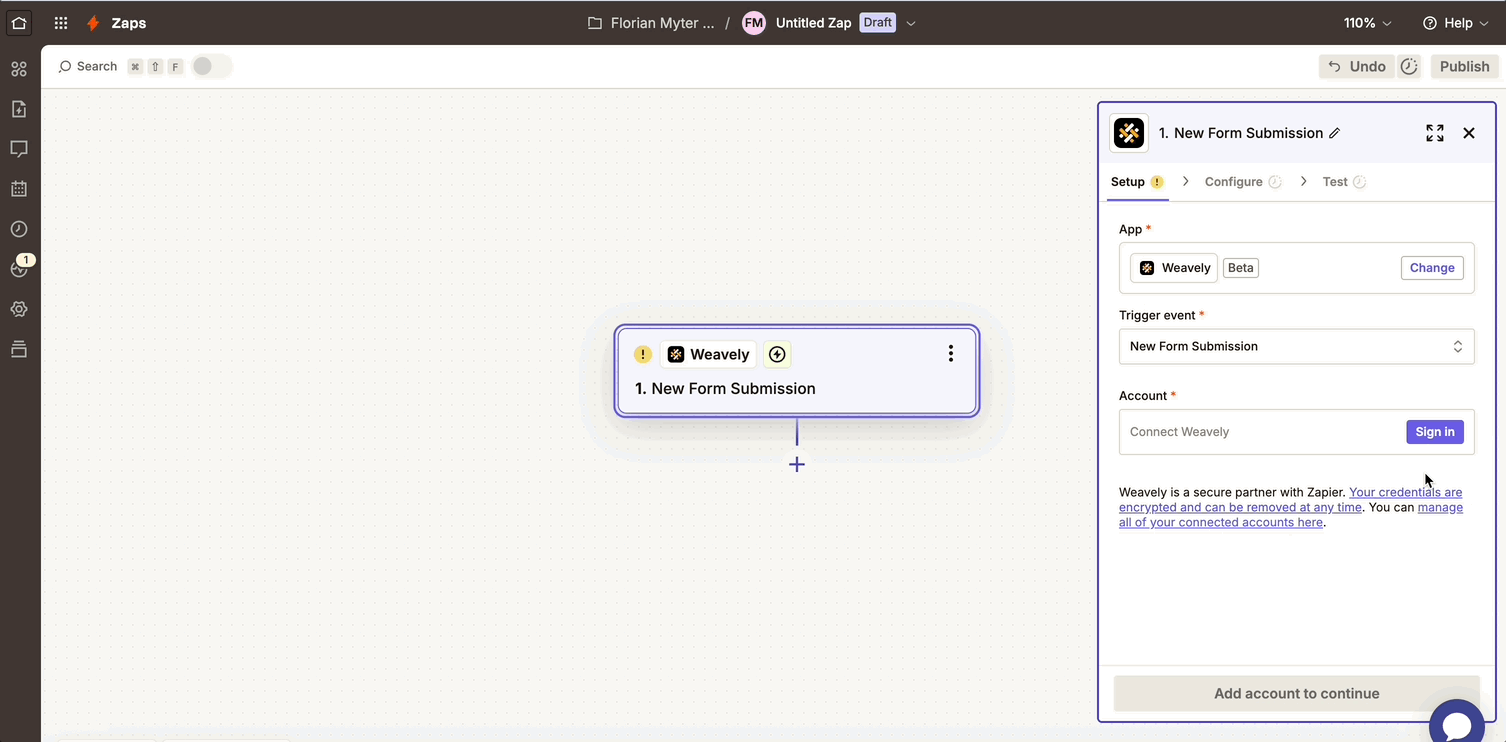Open the three-dot menu on the Weavely step

(950, 353)
